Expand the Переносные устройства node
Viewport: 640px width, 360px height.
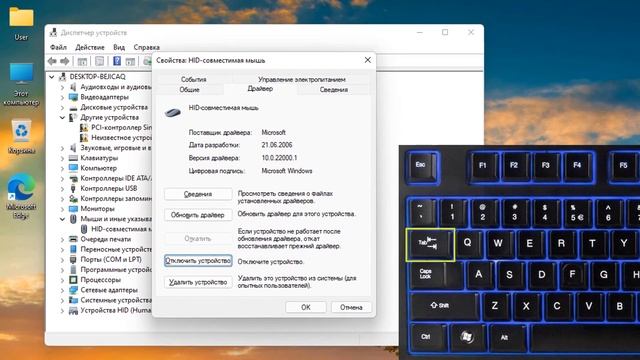(62, 249)
